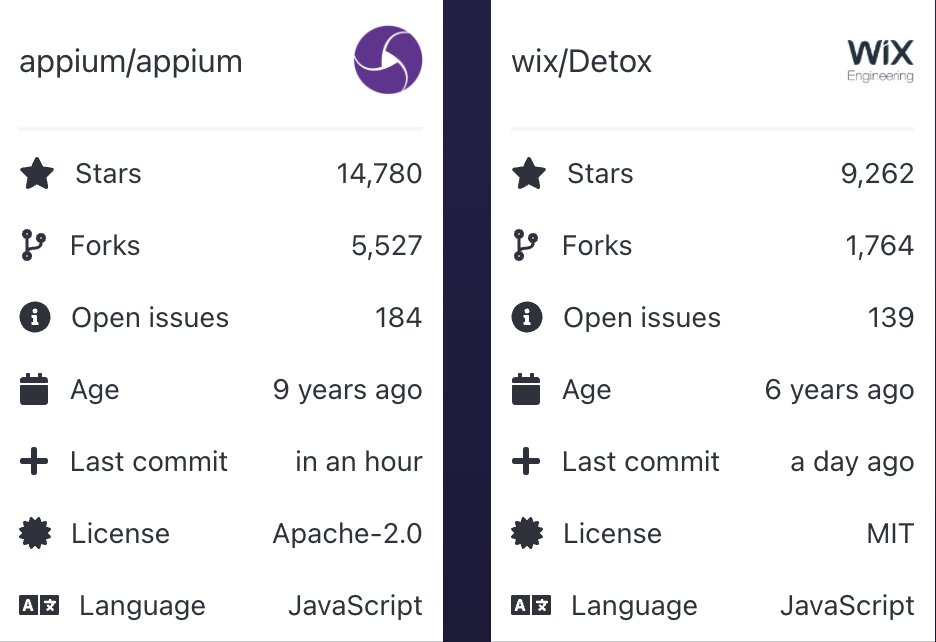Click JavaScript language value in appium card
The height and width of the screenshot is (642, 936).
[355, 606]
